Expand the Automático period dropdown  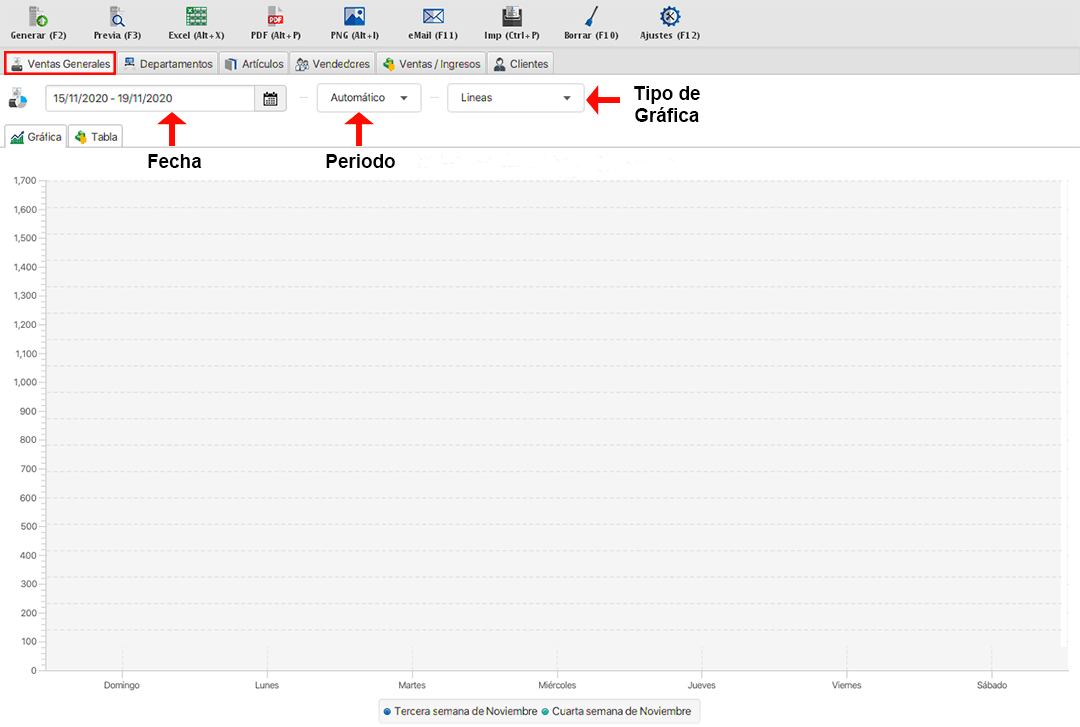[369, 98]
